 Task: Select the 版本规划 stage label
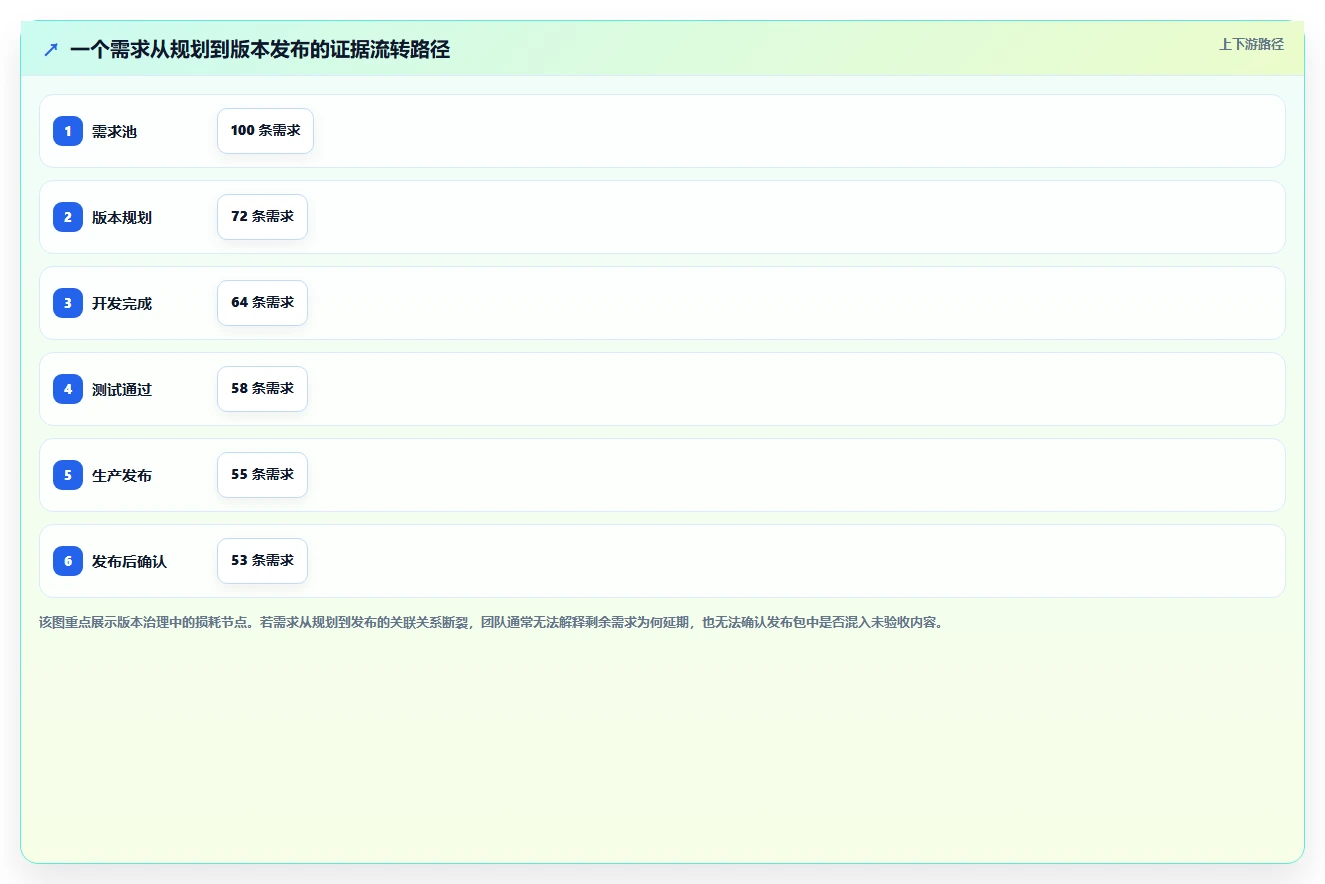122,218
